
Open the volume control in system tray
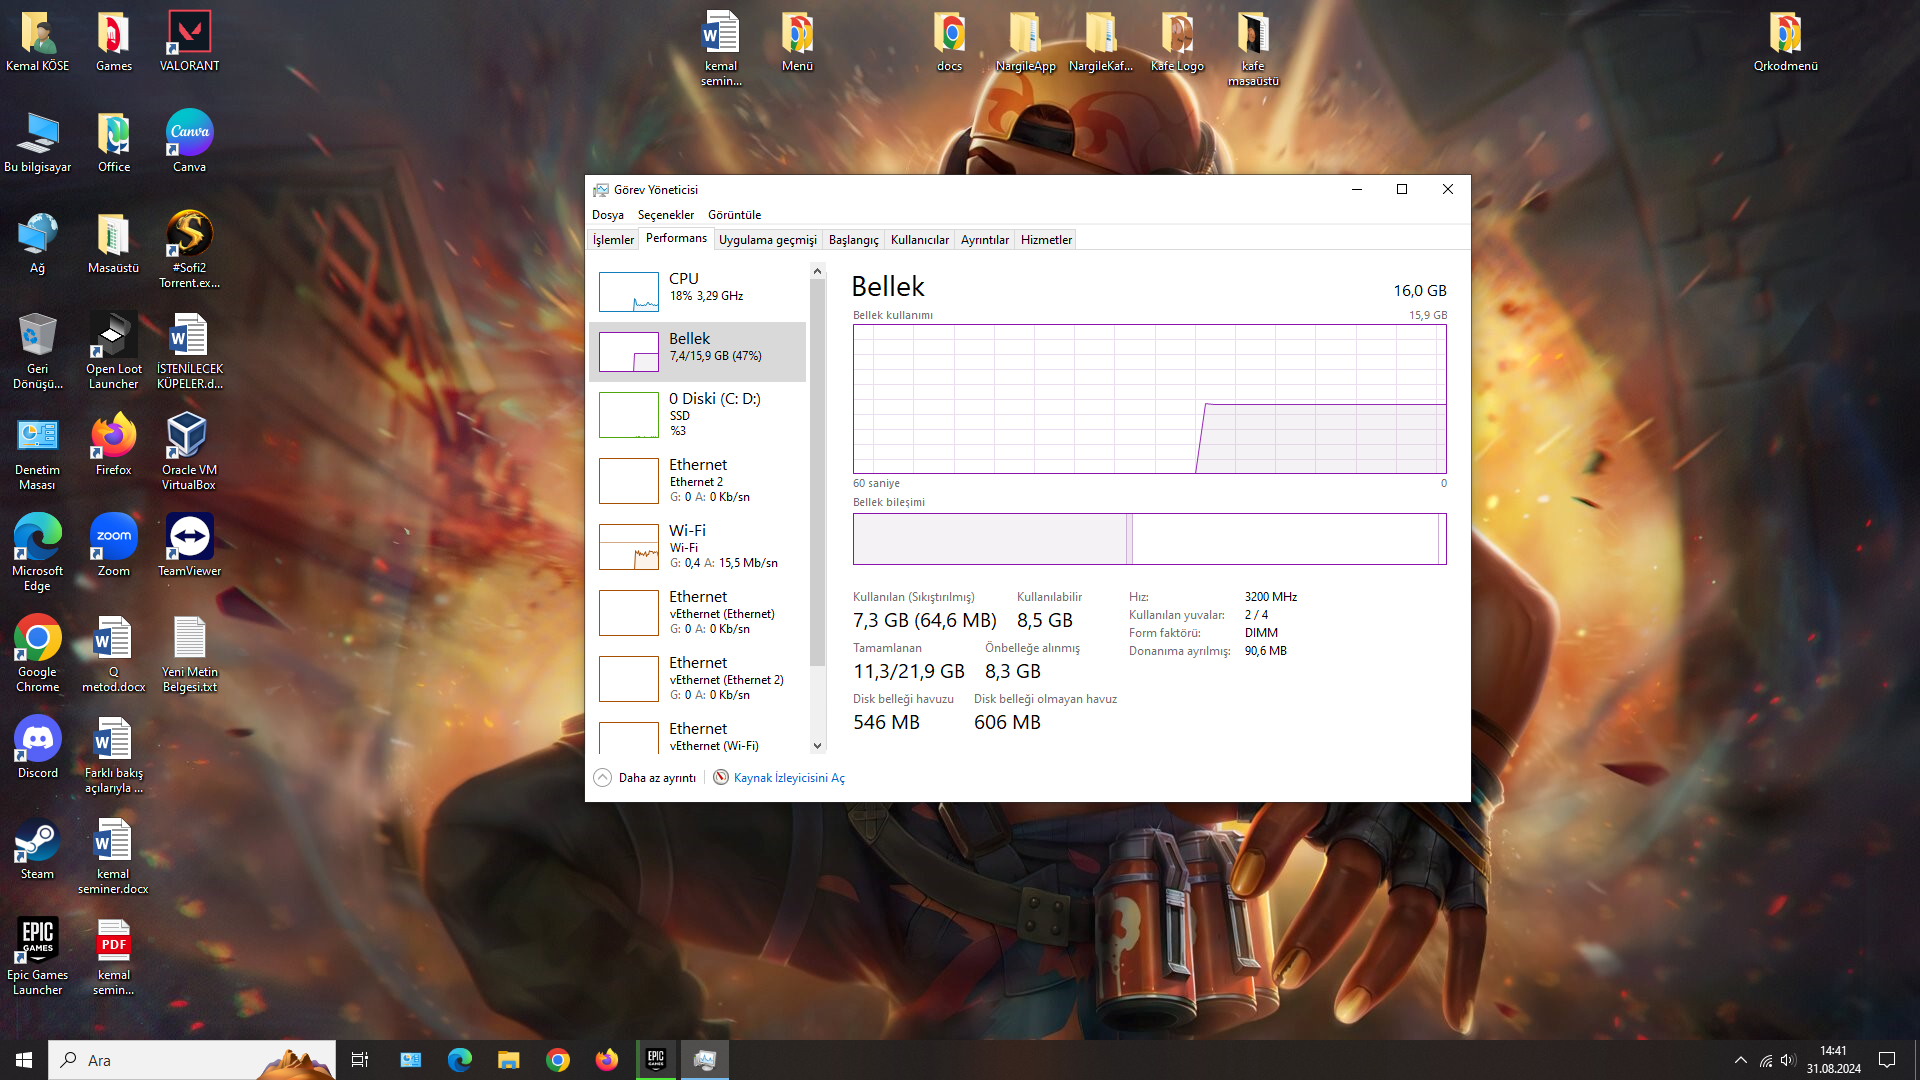pyautogui.click(x=1788, y=1060)
